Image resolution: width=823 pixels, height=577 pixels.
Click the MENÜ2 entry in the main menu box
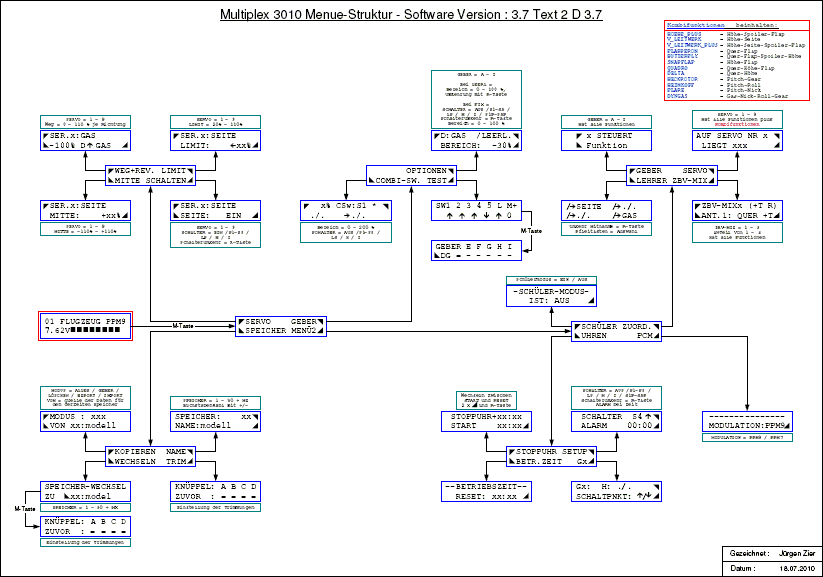(x=304, y=331)
